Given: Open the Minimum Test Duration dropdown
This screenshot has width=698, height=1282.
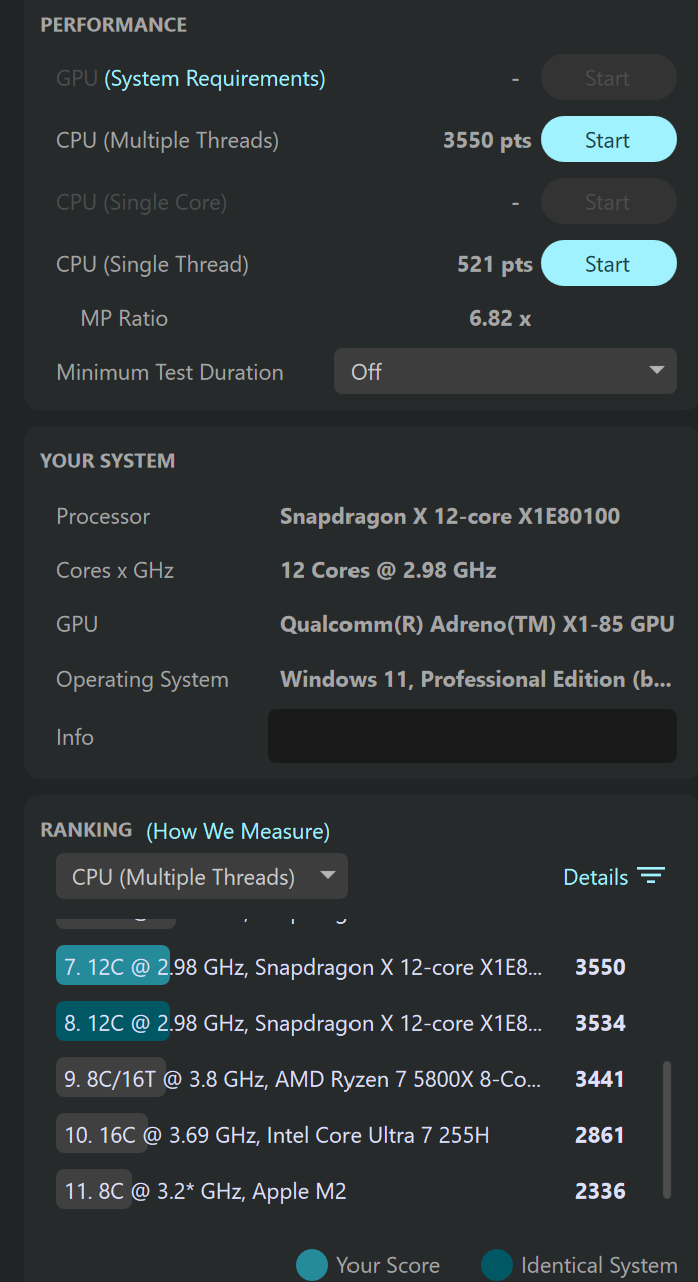Looking at the screenshot, I should click(x=505, y=371).
